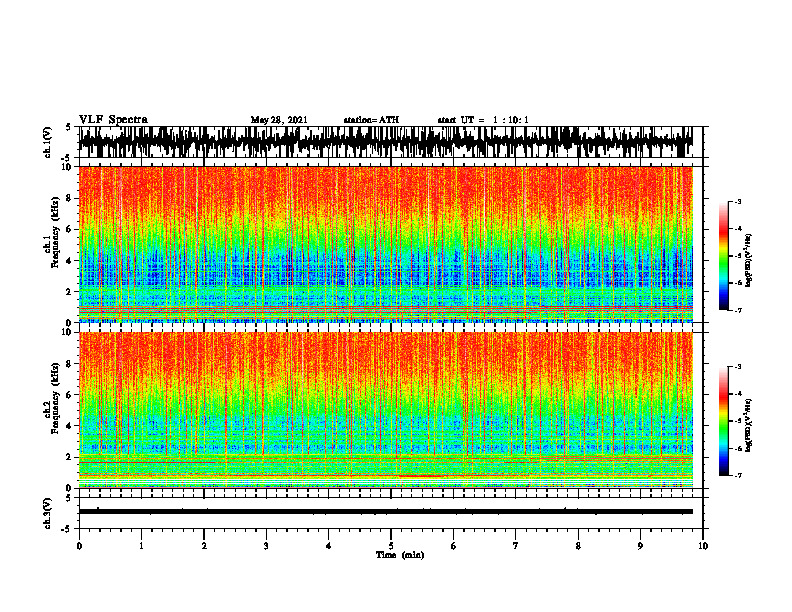Click the "ch.3(V)" waveform axis label
The width and height of the screenshot is (792, 612).
[48, 513]
